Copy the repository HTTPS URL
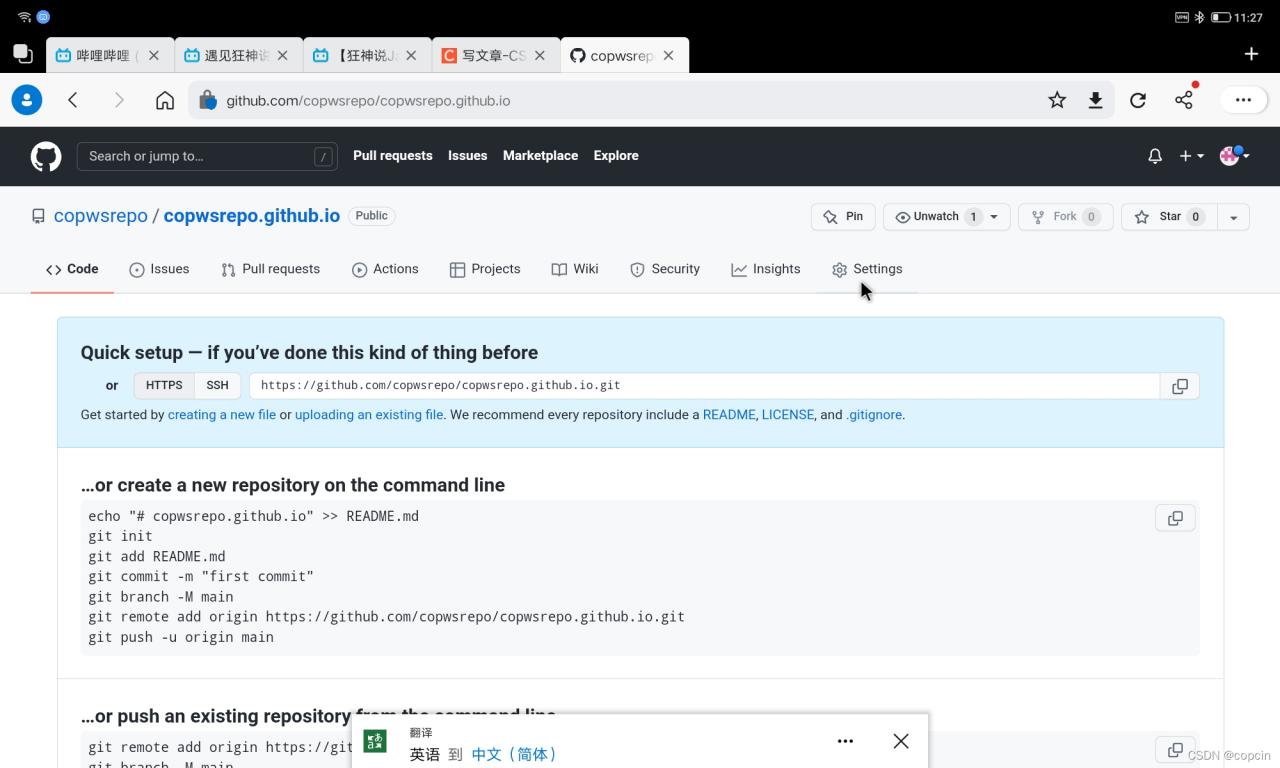The image size is (1280, 768). pos(1180,386)
